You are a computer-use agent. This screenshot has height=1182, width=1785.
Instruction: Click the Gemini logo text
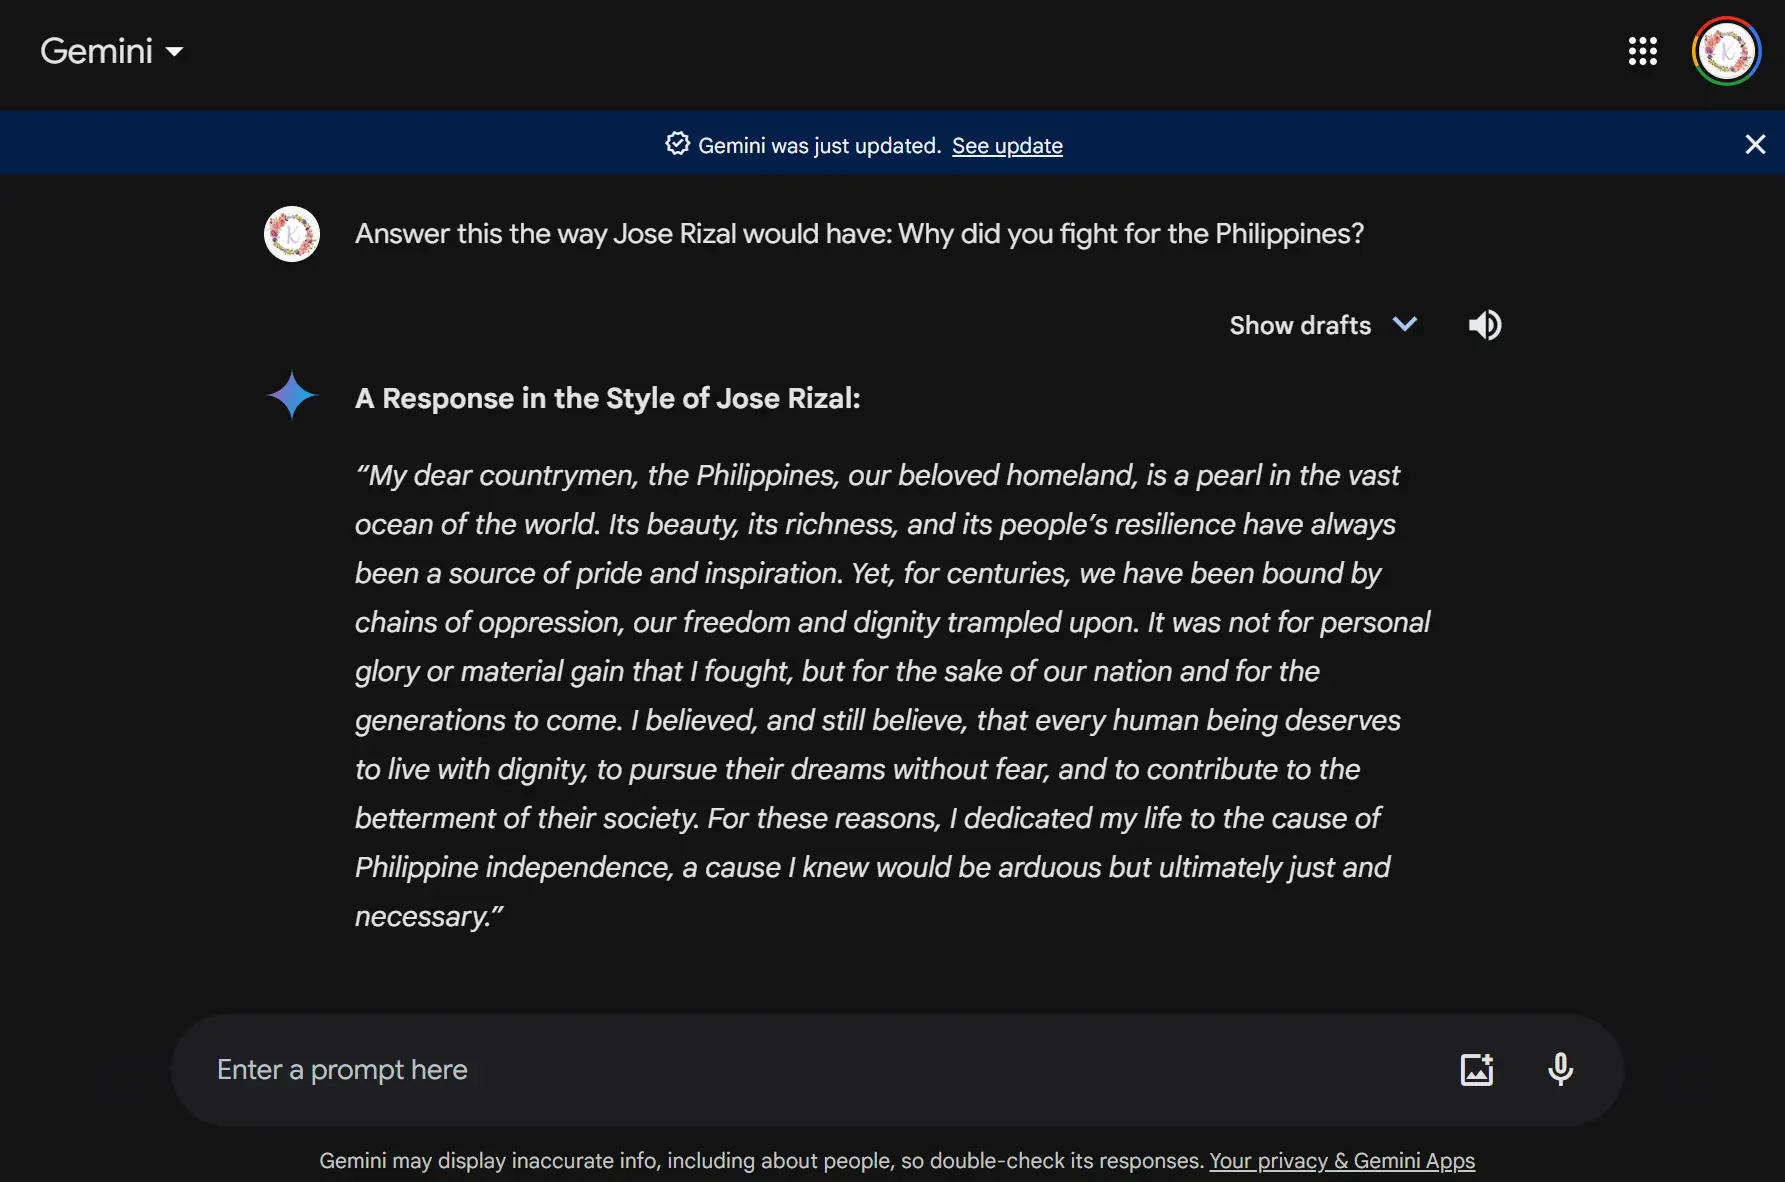point(96,51)
